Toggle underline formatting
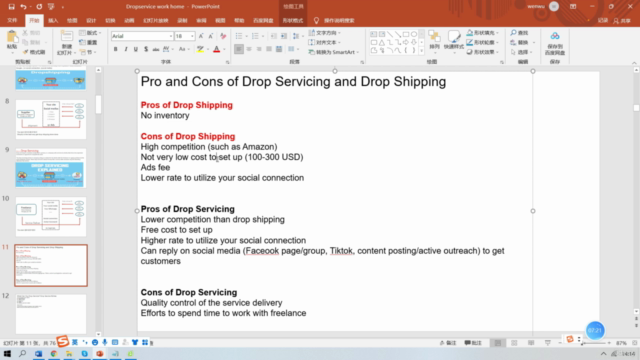Viewport: 640px width, 360px height. pyautogui.click(x=136, y=49)
